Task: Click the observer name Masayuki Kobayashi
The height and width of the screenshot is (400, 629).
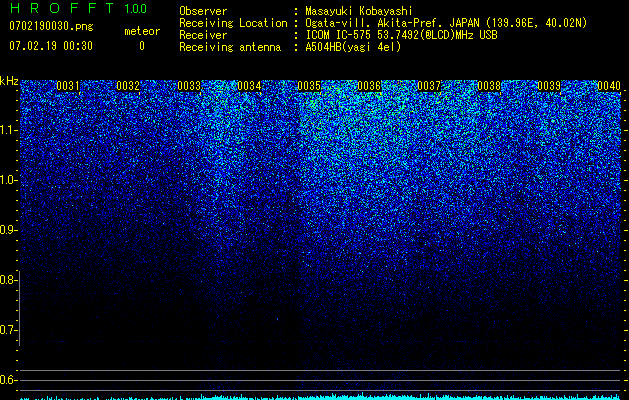Action: [x=359, y=11]
